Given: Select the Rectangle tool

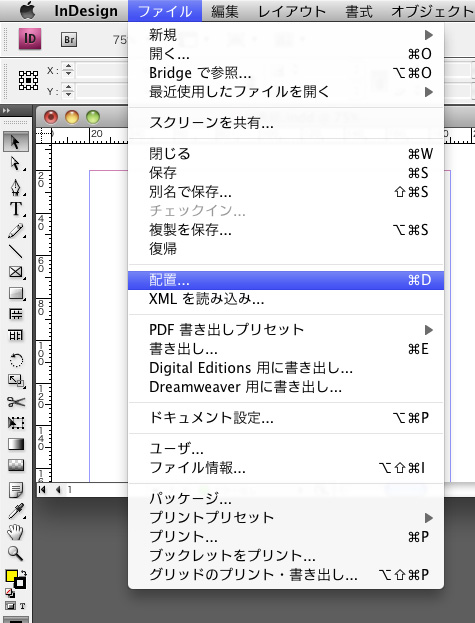Looking at the screenshot, I should (15, 293).
